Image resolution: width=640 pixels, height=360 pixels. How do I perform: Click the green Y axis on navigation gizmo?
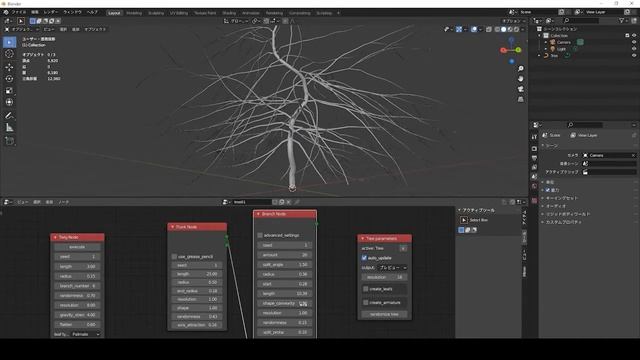click(x=518, y=50)
